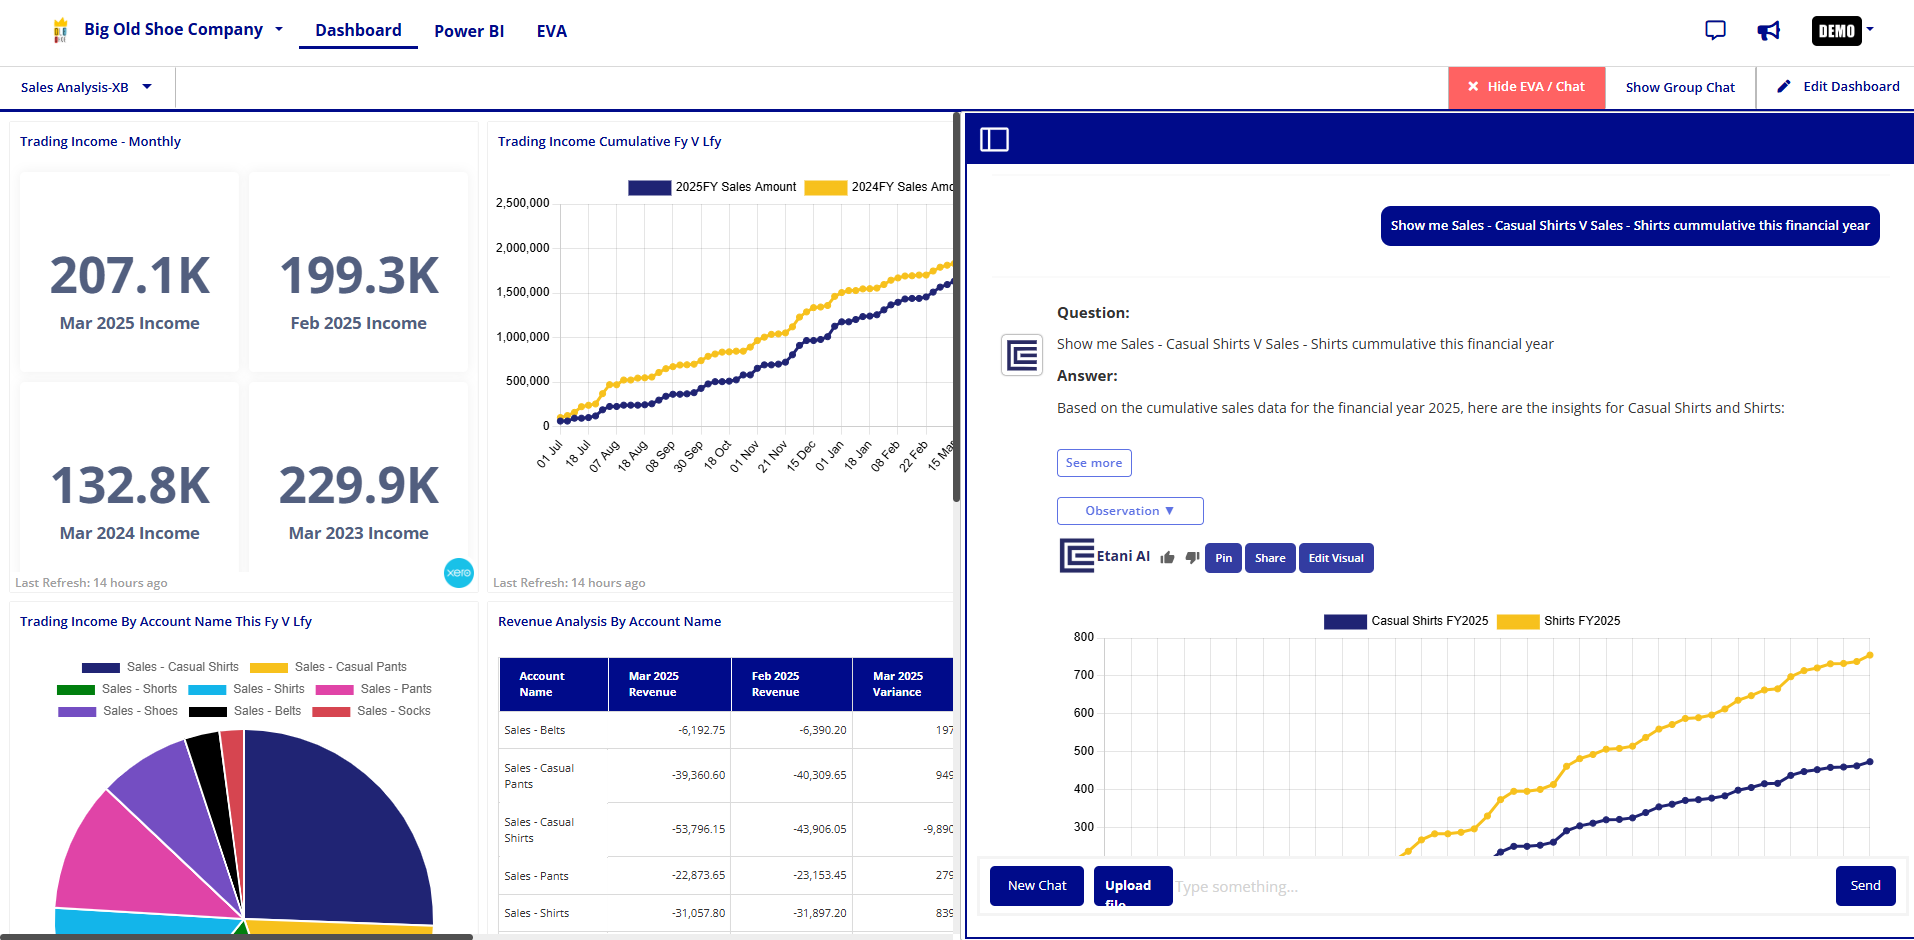
Task: Click the pencil icon on Edit Dashboard
Action: 1783,87
